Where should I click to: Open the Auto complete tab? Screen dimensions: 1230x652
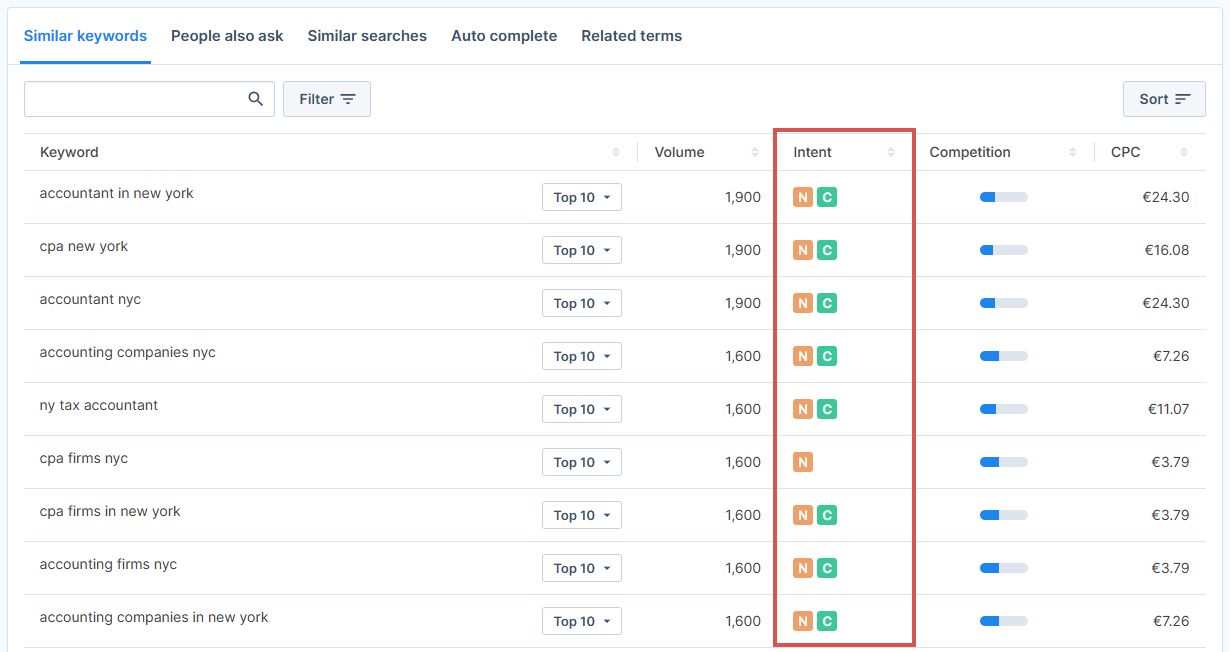click(504, 36)
